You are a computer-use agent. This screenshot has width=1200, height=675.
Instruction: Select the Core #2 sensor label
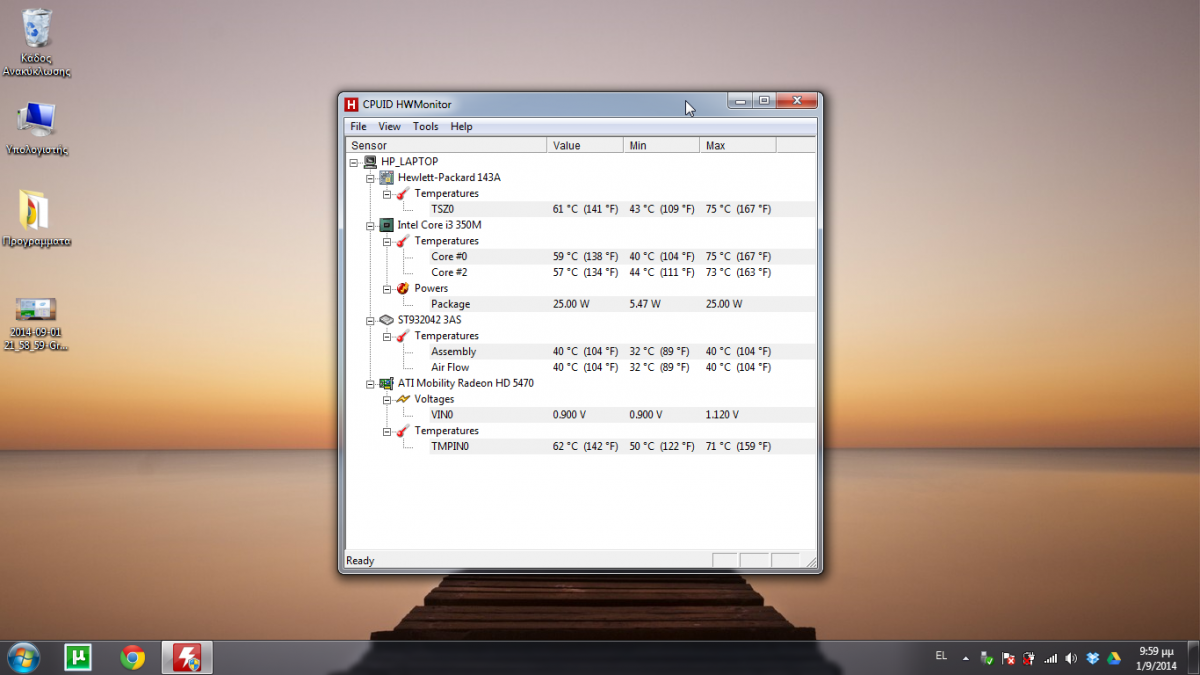pyautogui.click(x=449, y=273)
